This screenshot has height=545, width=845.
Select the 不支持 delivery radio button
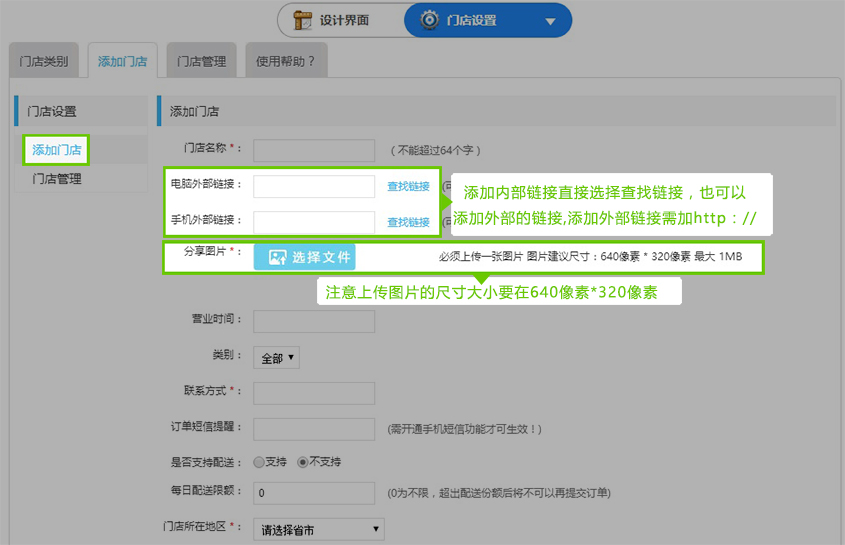(x=303, y=462)
